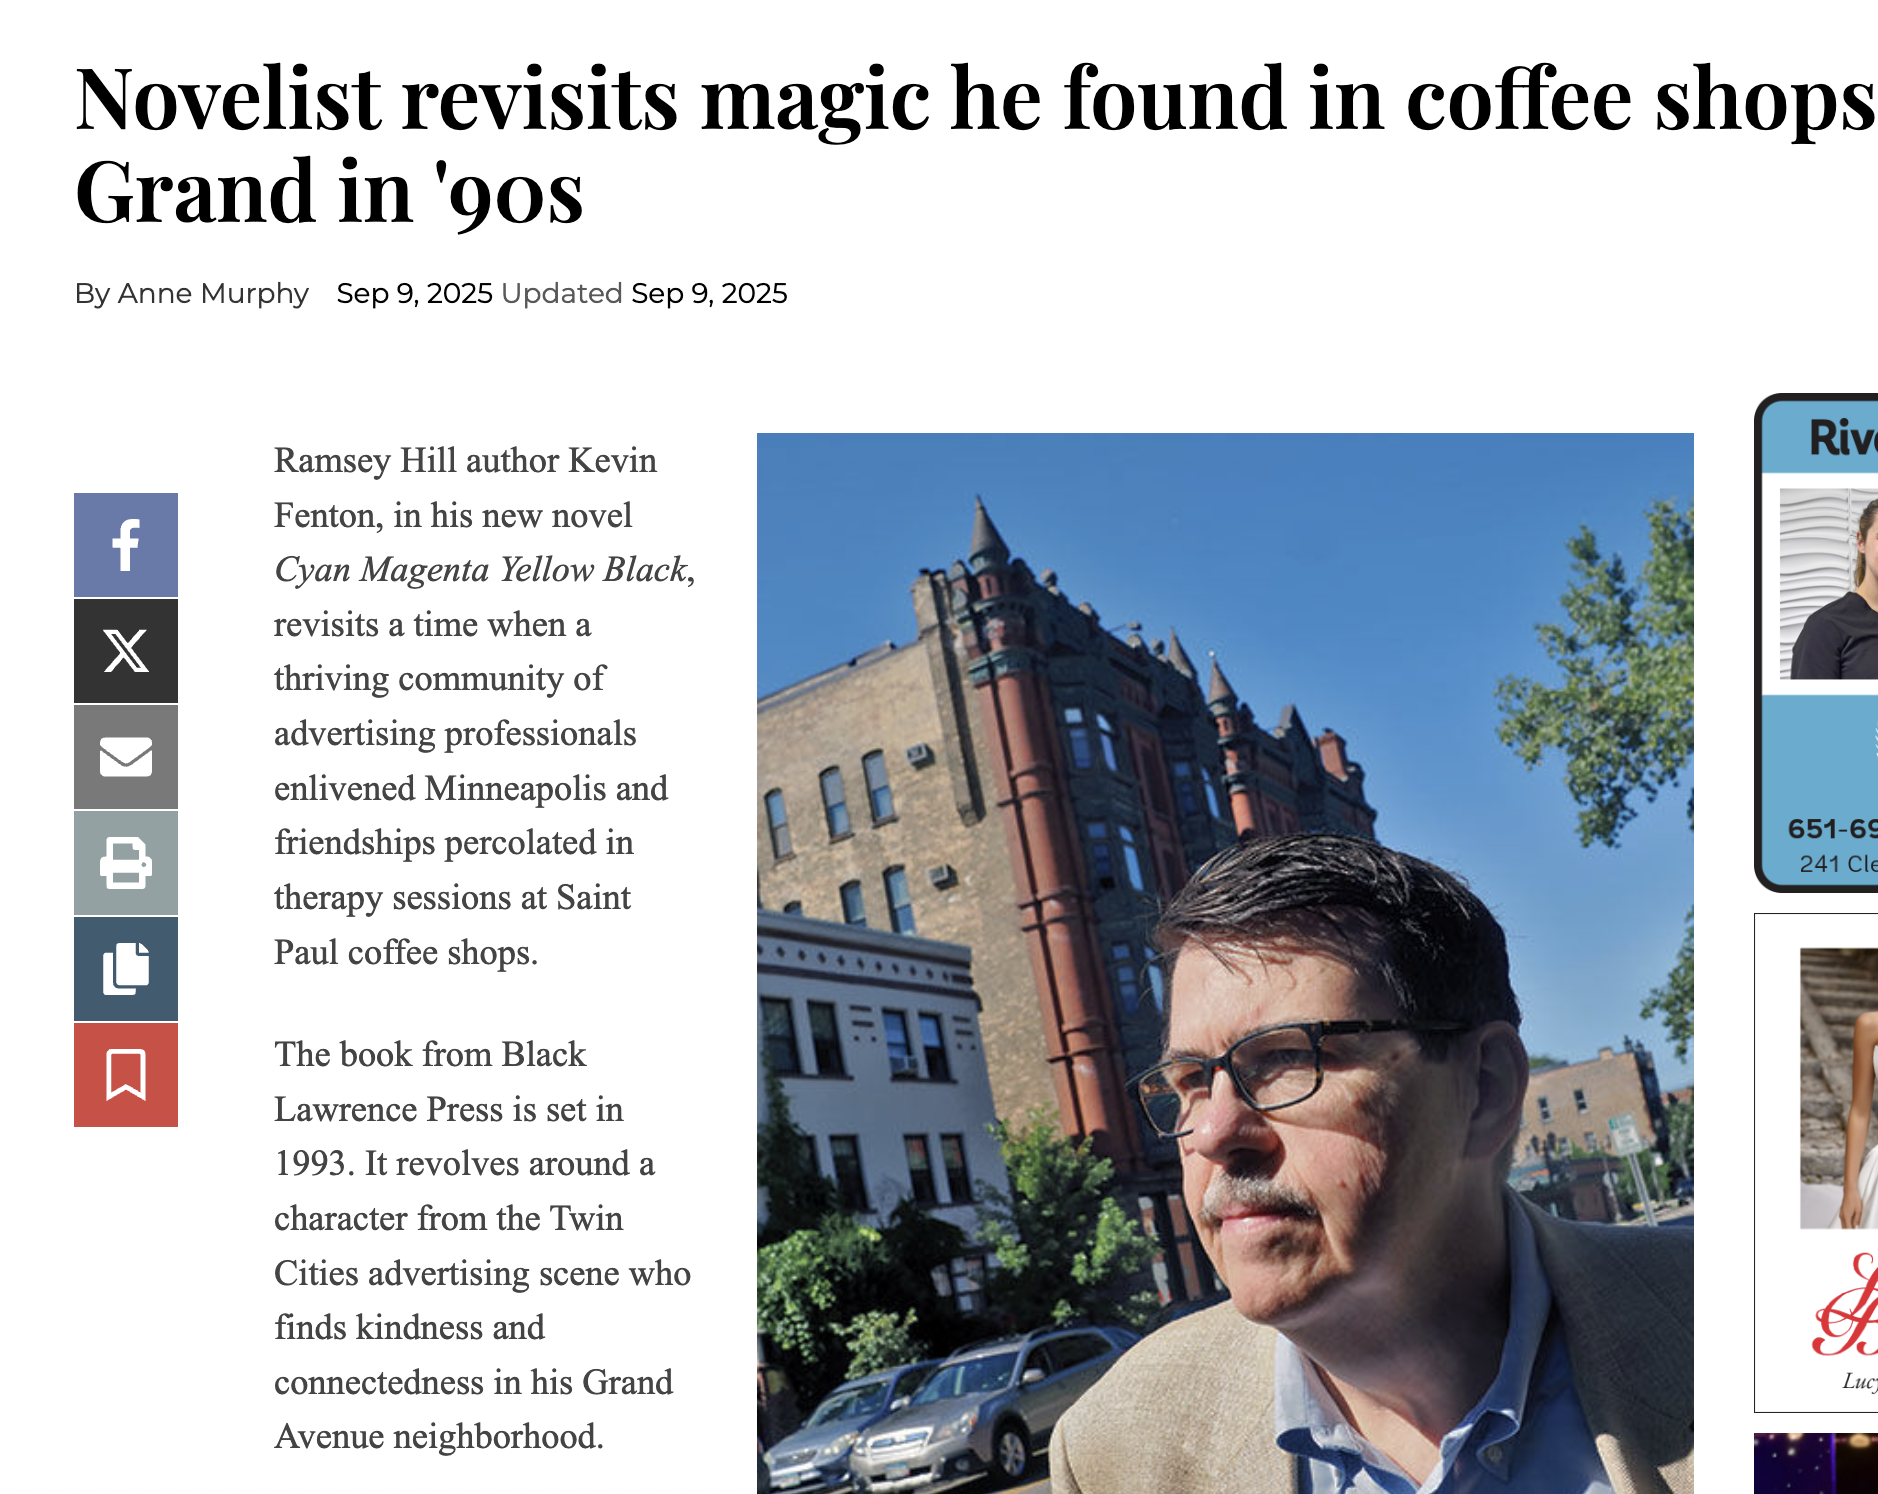Open the blue 'Riv' advertisement header

point(1820,437)
